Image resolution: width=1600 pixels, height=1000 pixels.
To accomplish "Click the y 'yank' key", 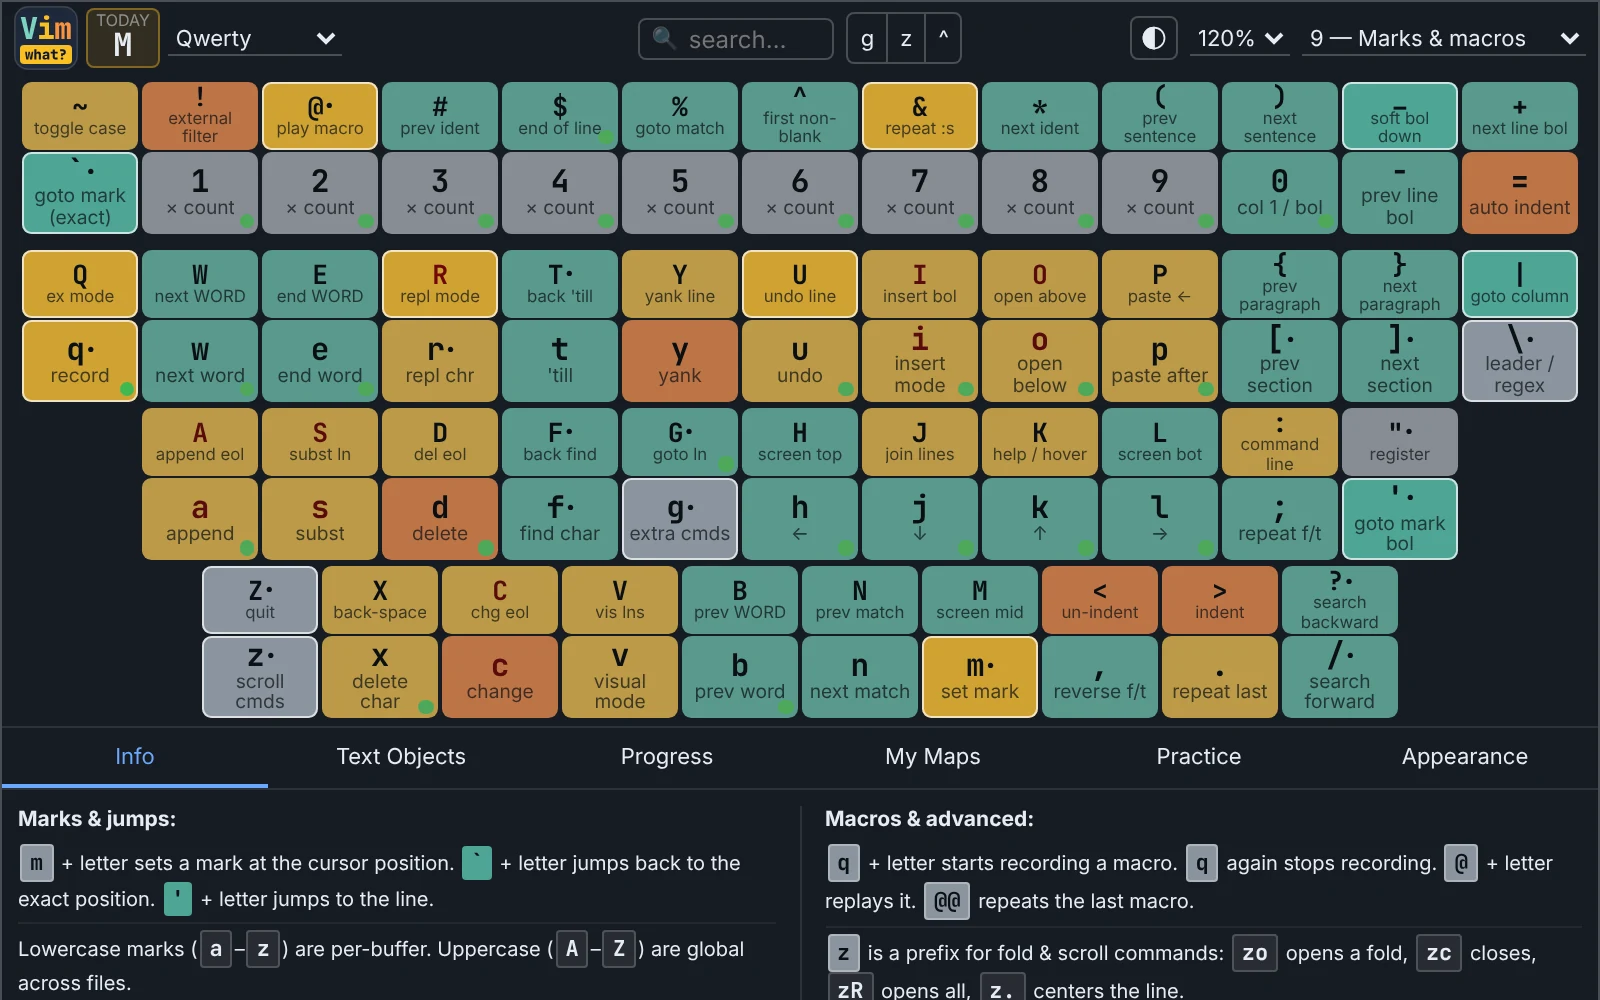I will tap(680, 361).
